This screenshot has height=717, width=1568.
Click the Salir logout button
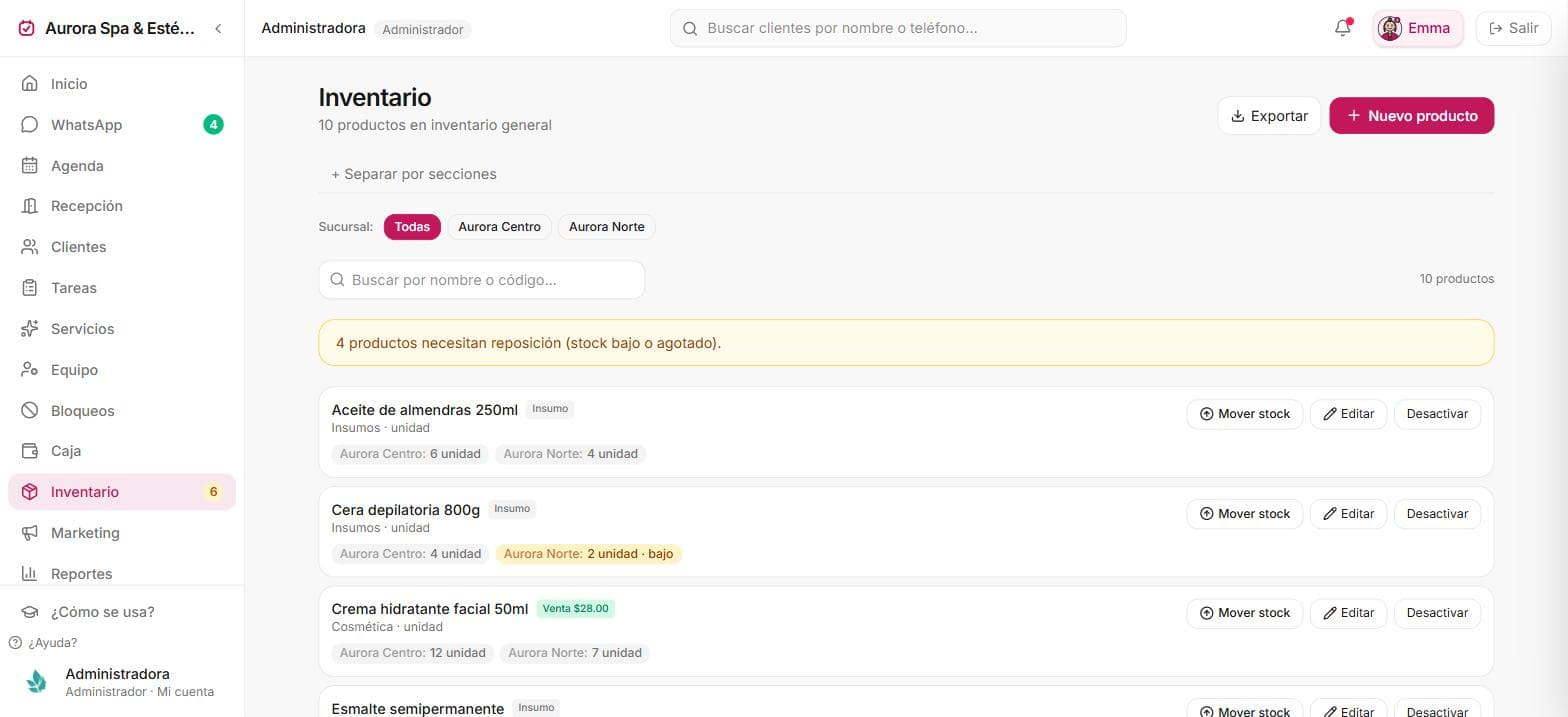pos(1513,28)
